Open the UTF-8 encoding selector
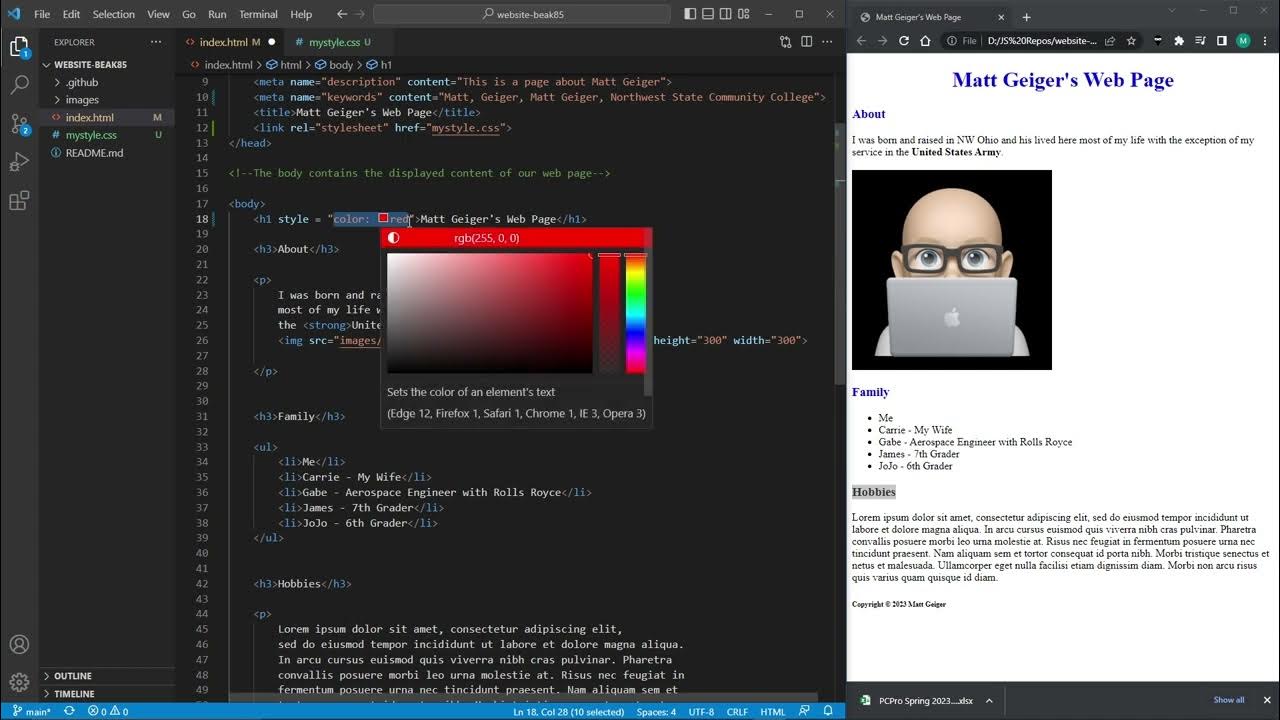This screenshot has width=1280, height=720. point(701,711)
